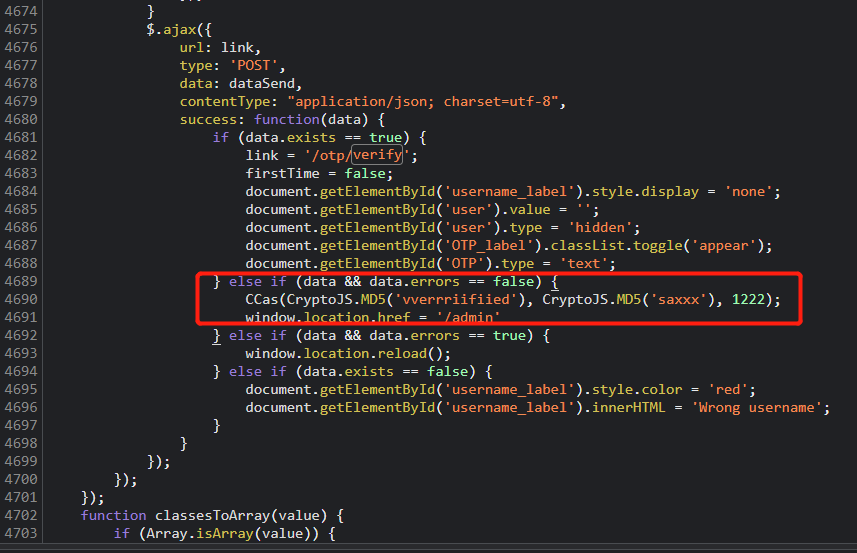Screen dimensions: 857x553
Task: Click 'data.exists == false' on line 4694
Action: point(385,372)
